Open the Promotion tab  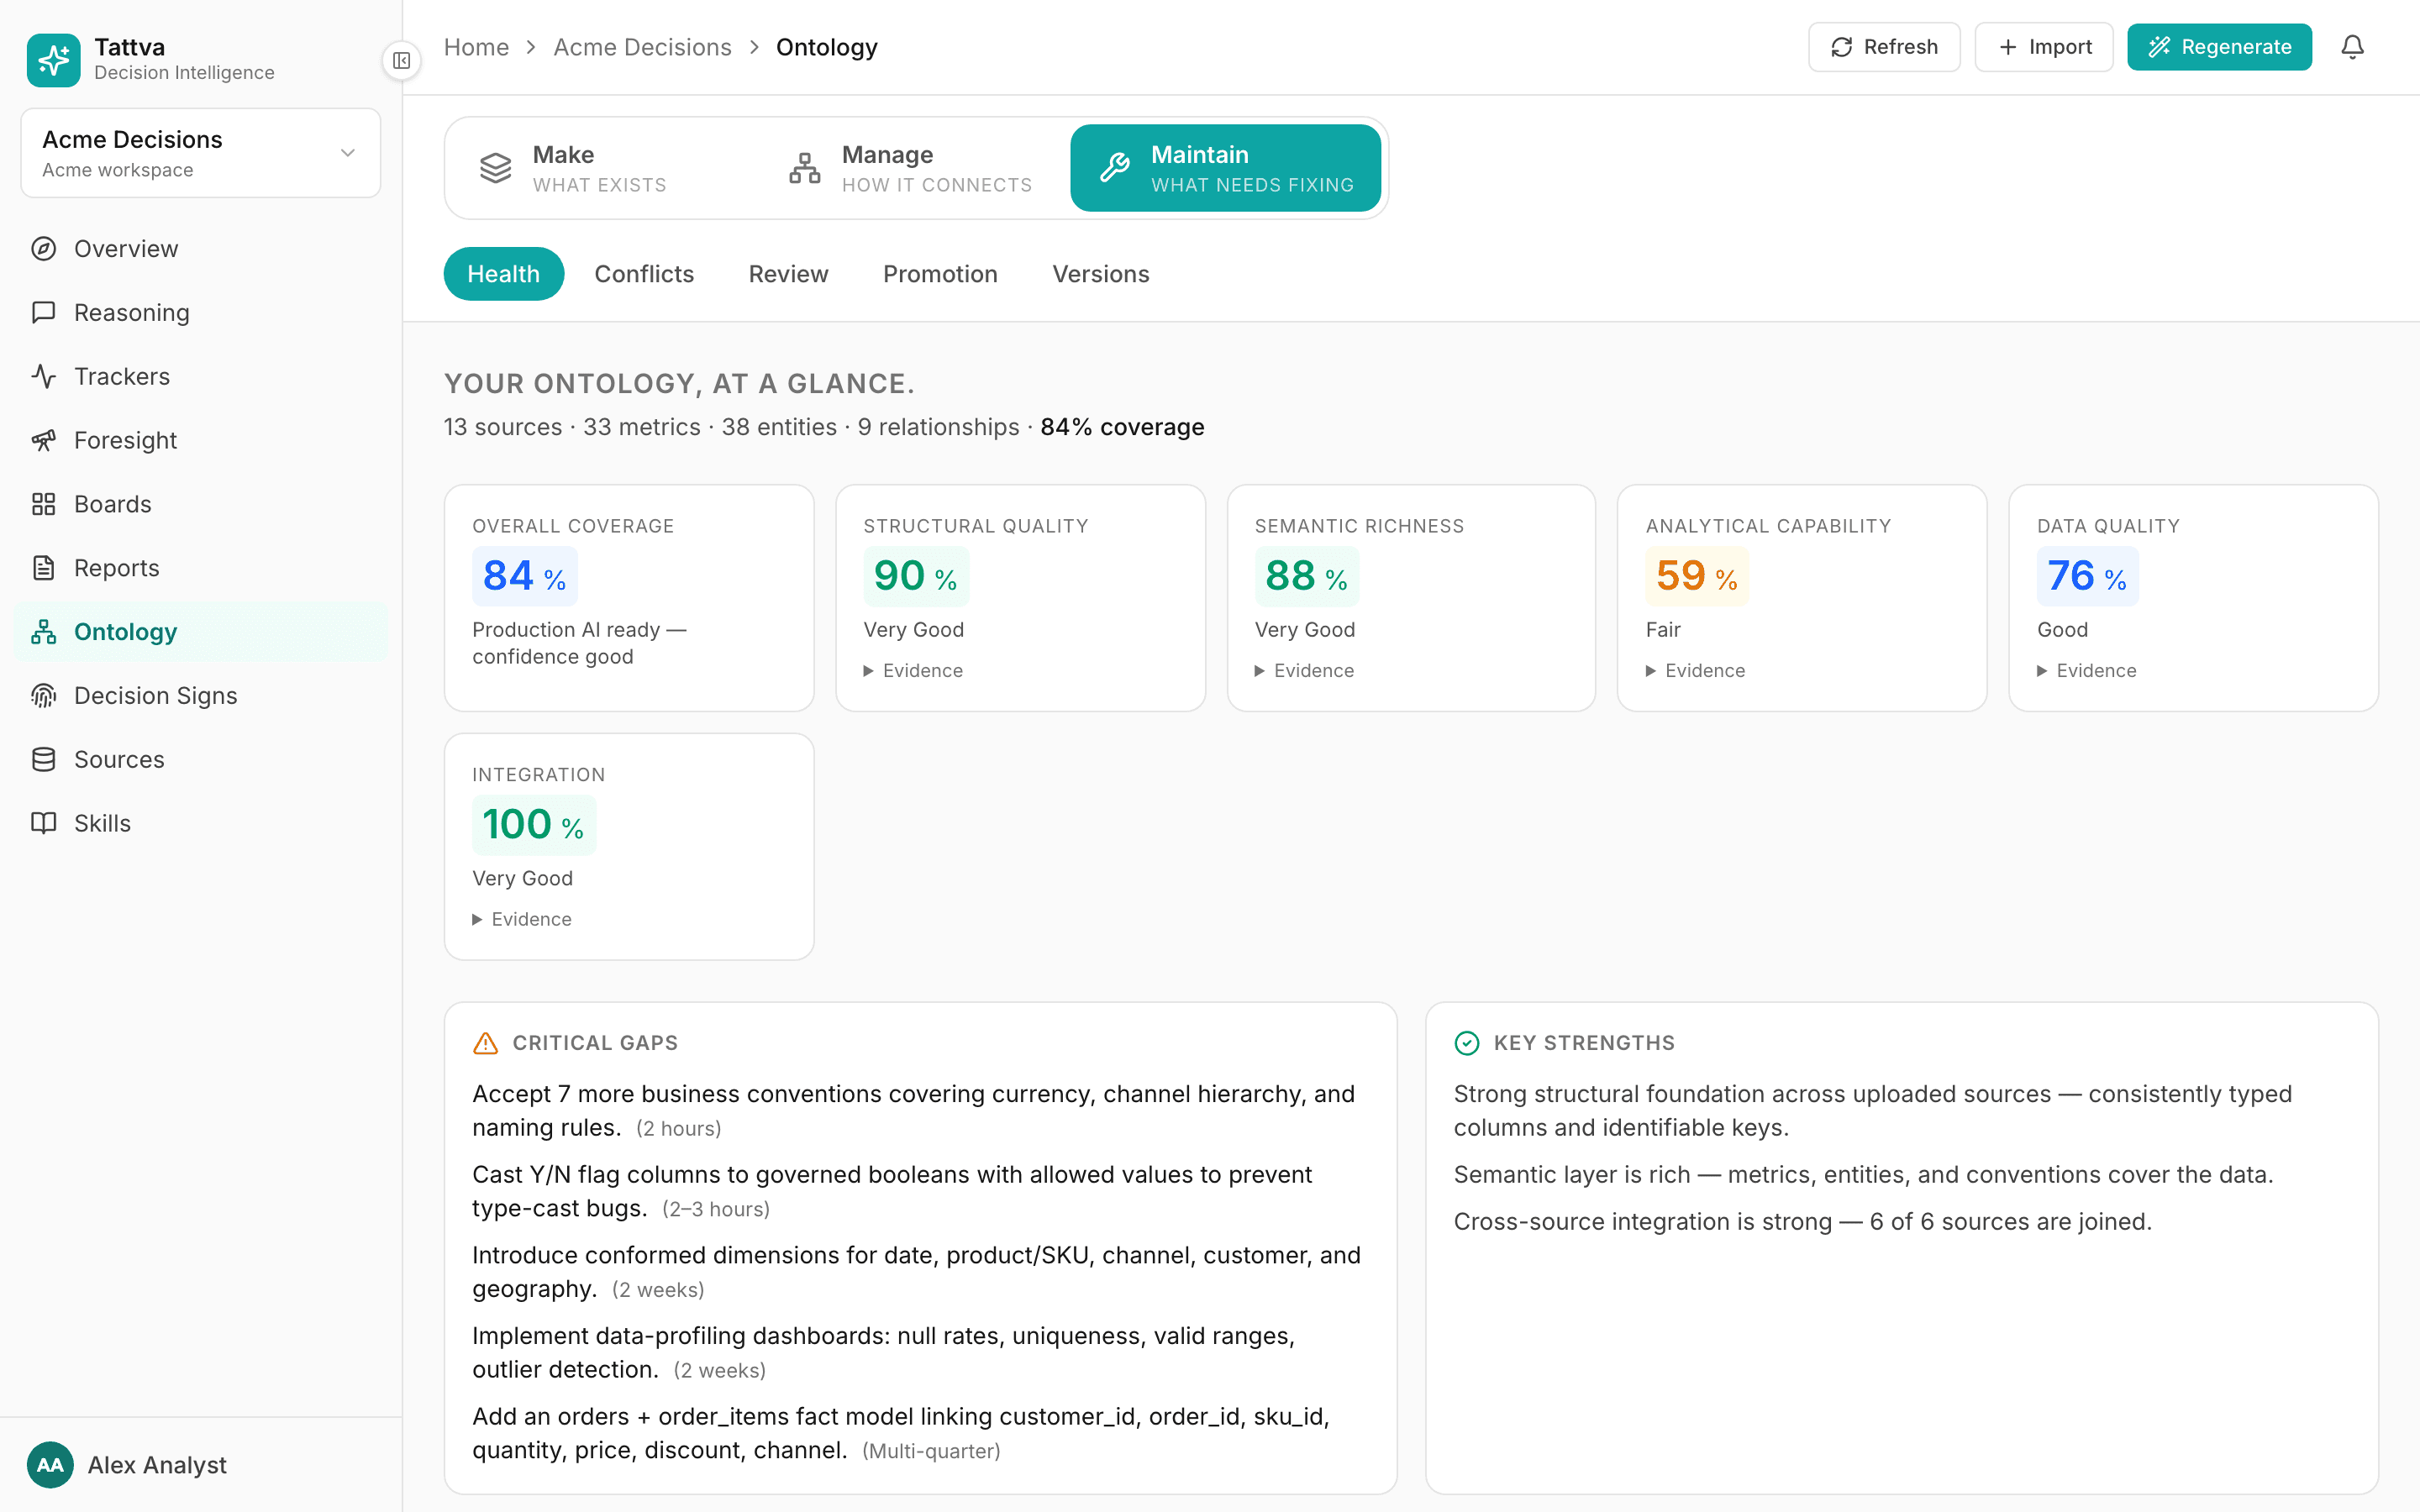pos(940,274)
